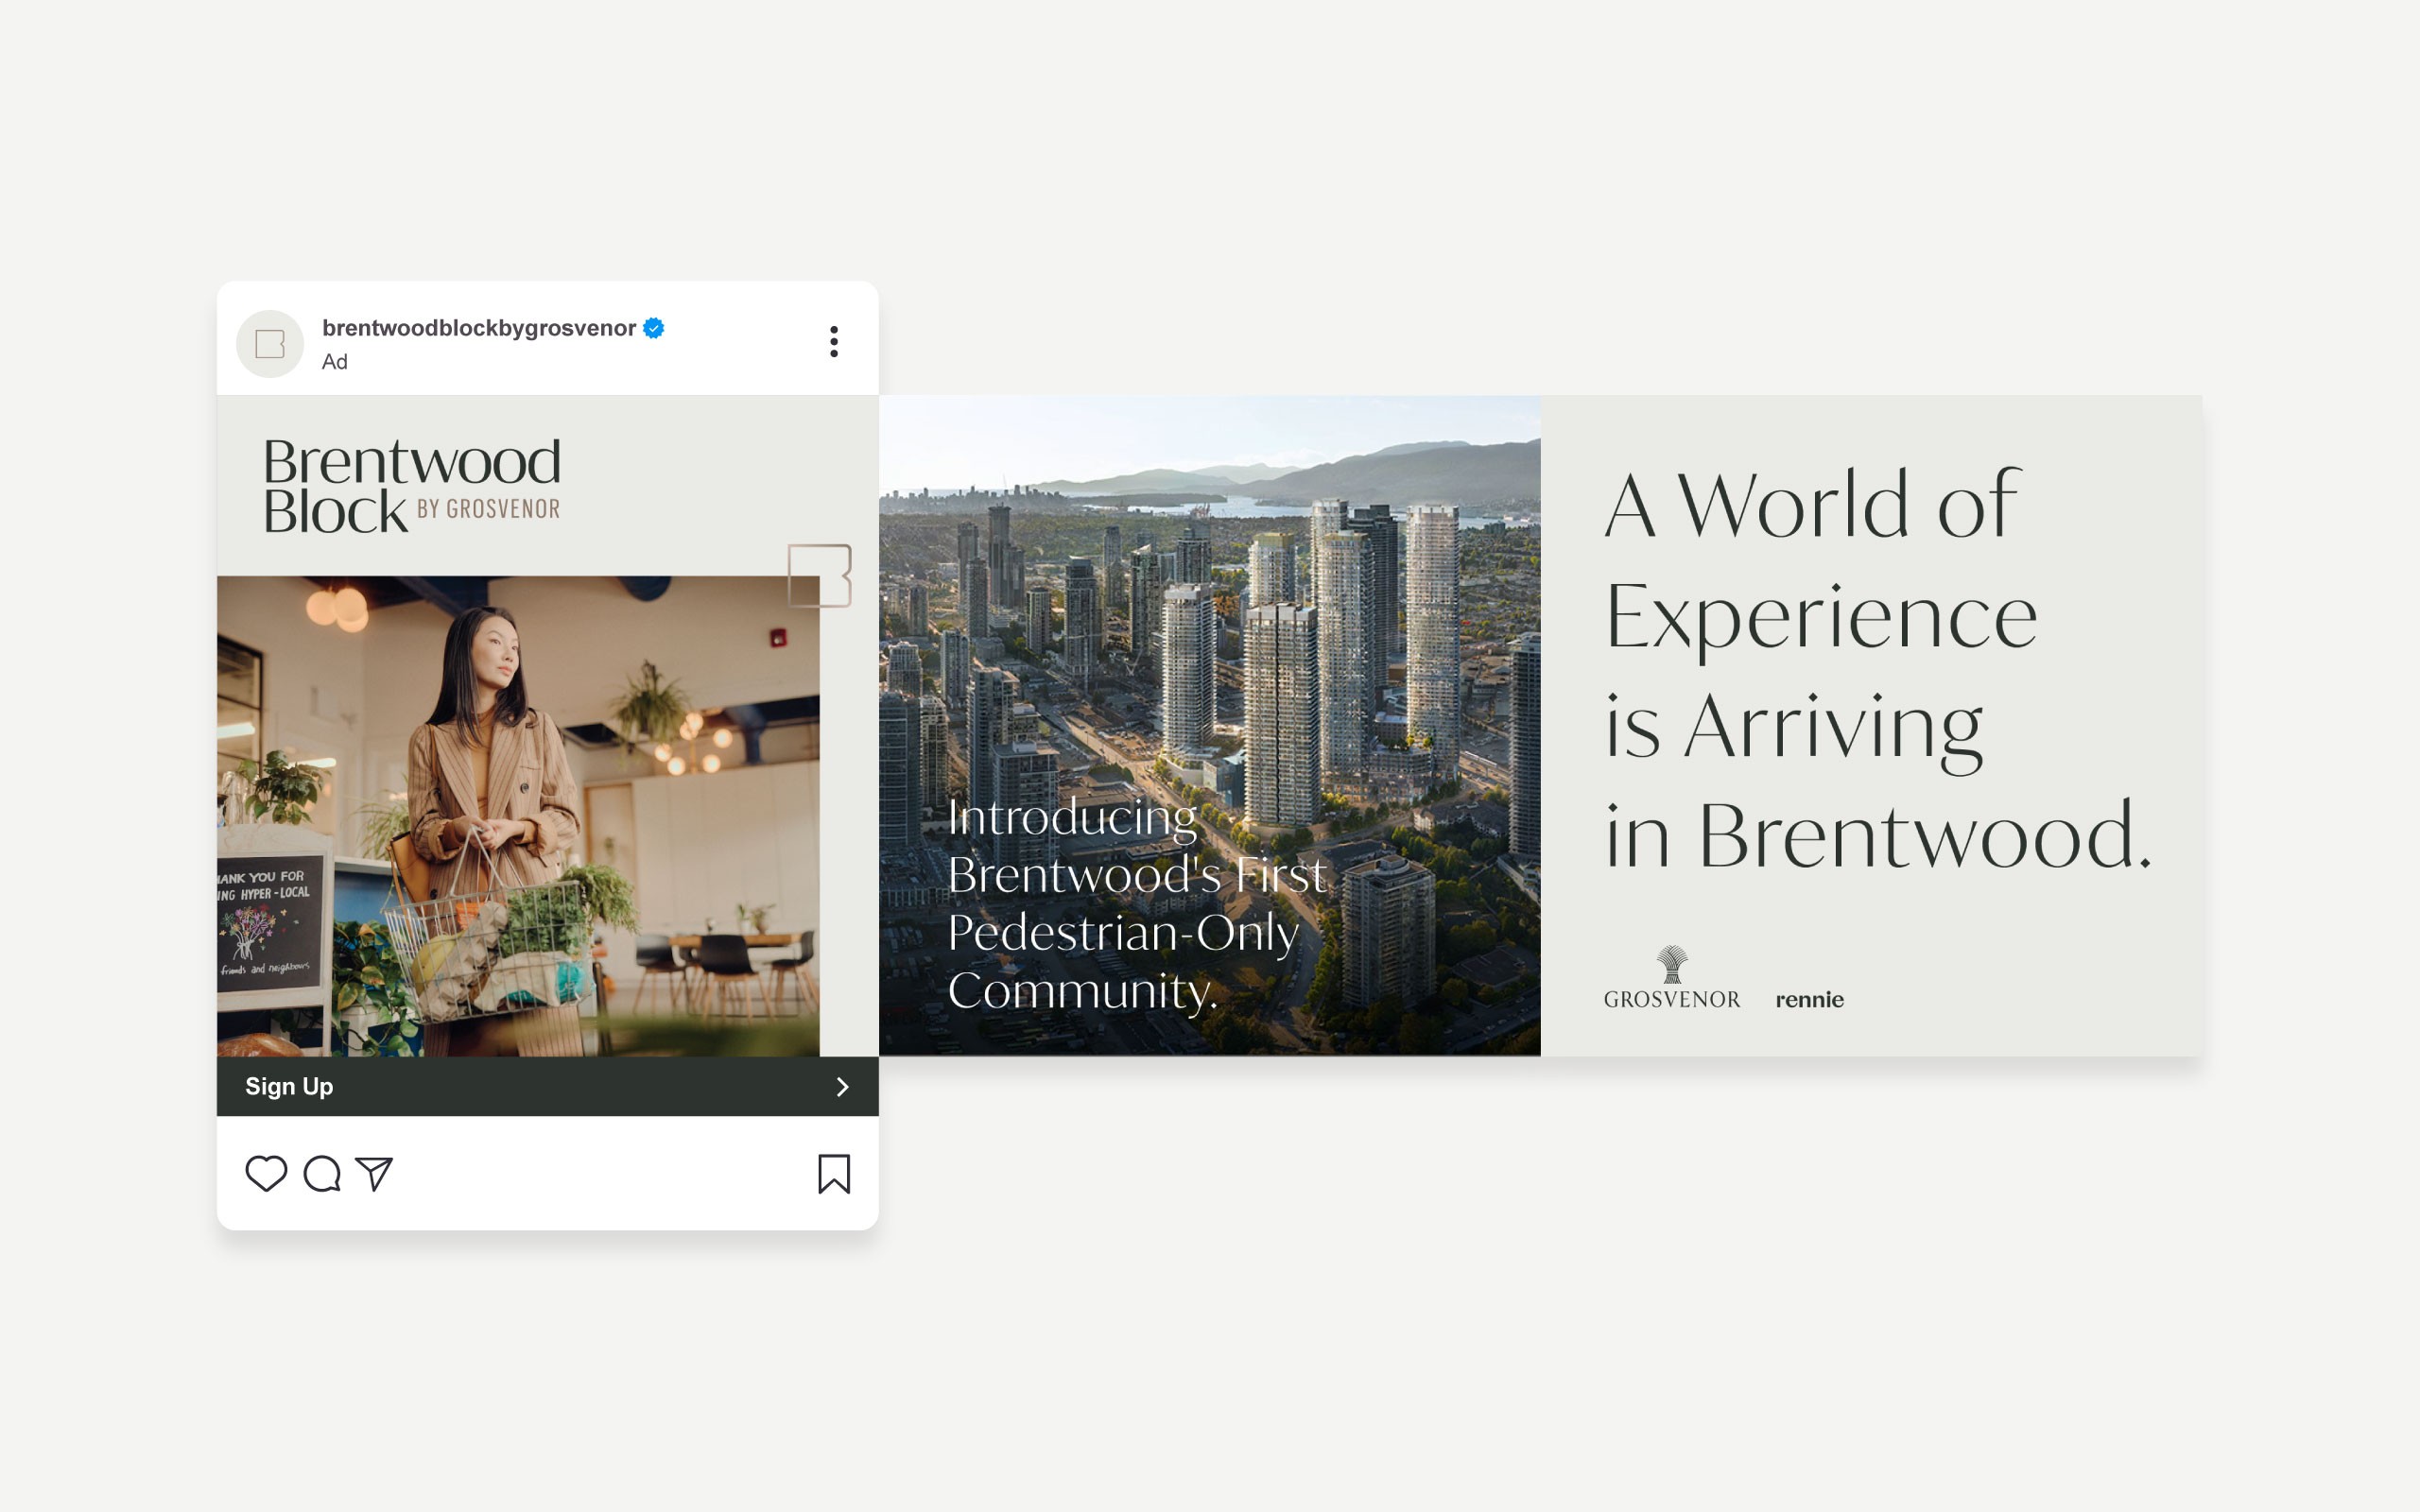
Task: Share post with paper plane icon
Action: coord(375,1173)
